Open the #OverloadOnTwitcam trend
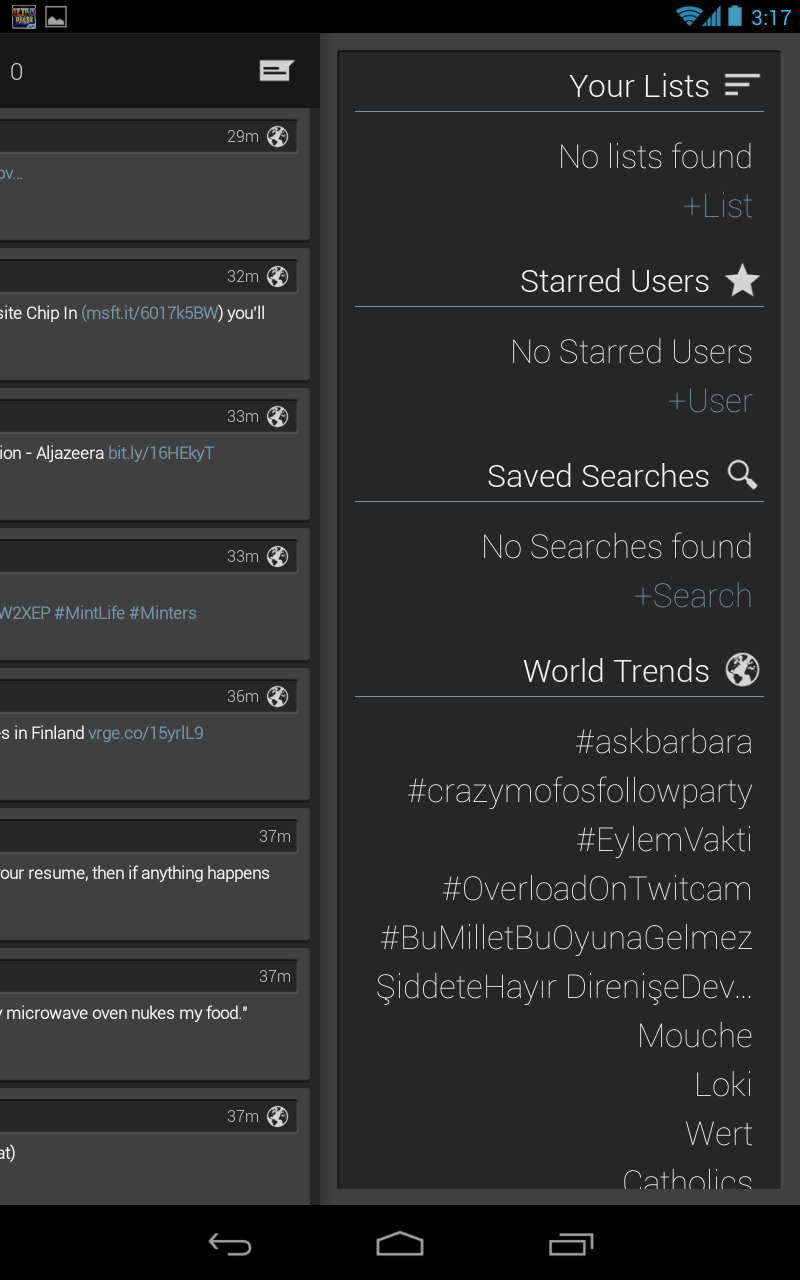The width and height of the screenshot is (800, 1280). click(597, 889)
